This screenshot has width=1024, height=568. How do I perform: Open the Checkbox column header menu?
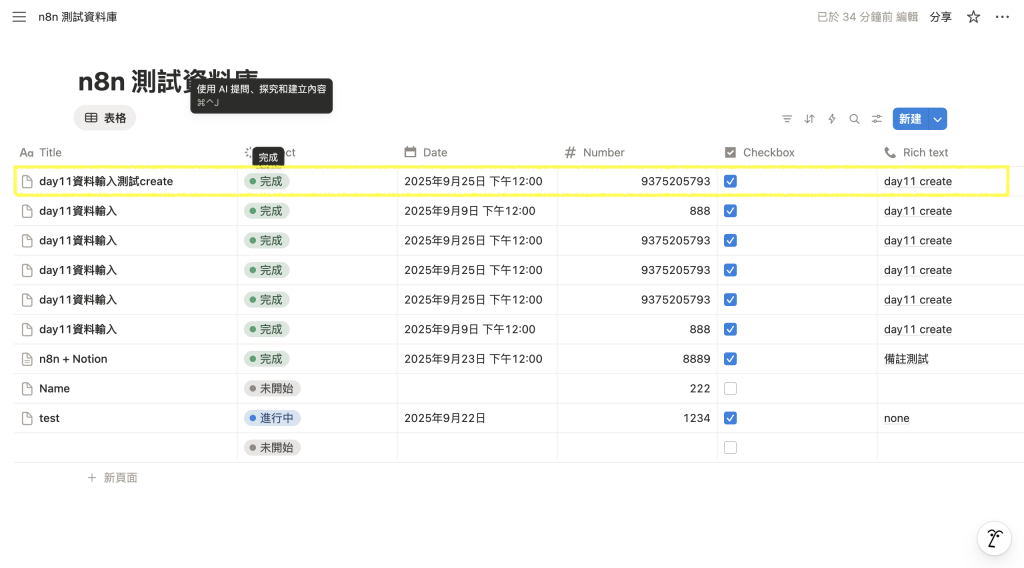760,153
